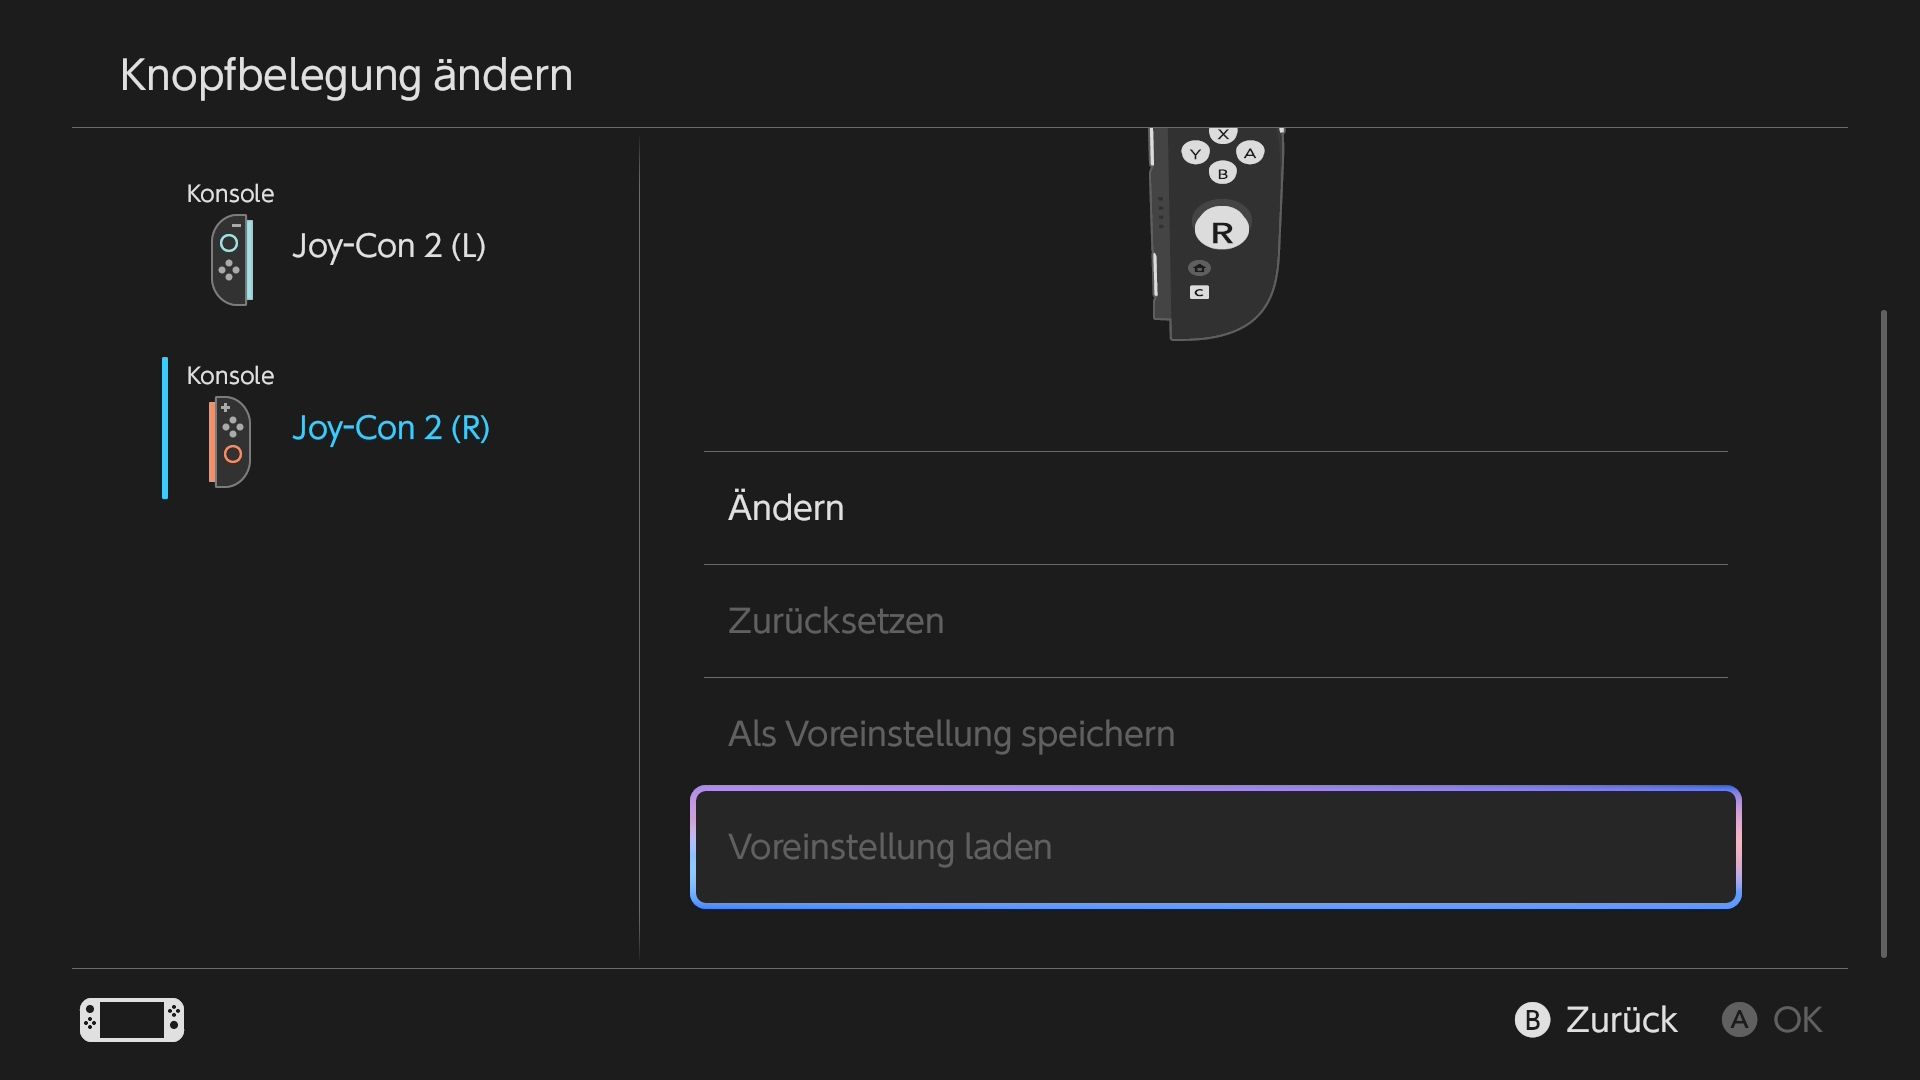Go back with the Zurück label
Screen dimensions: 1920x1080
pyautogui.click(x=1621, y=1020)
